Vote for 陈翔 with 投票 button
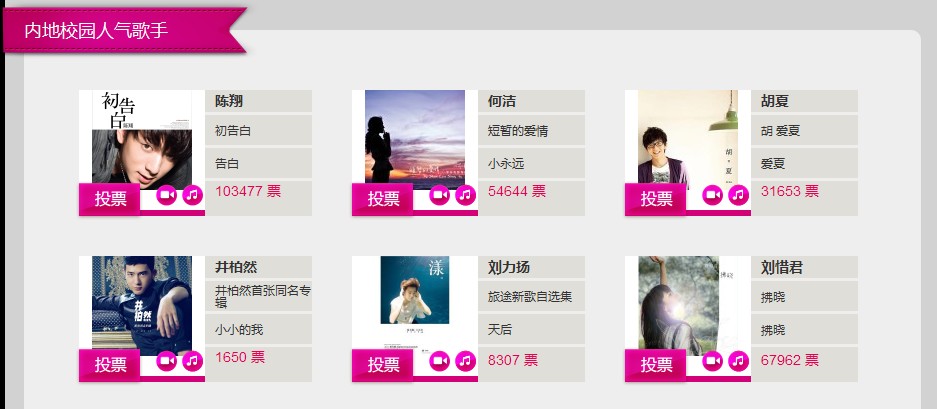 [109, 199]
